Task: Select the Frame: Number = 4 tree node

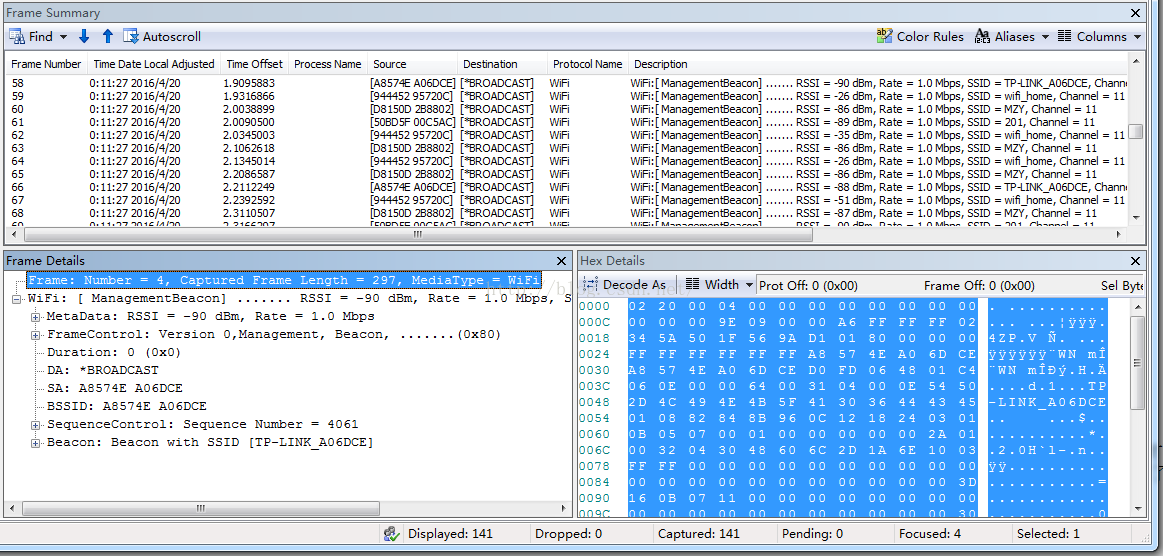Action: pos(283,280)
